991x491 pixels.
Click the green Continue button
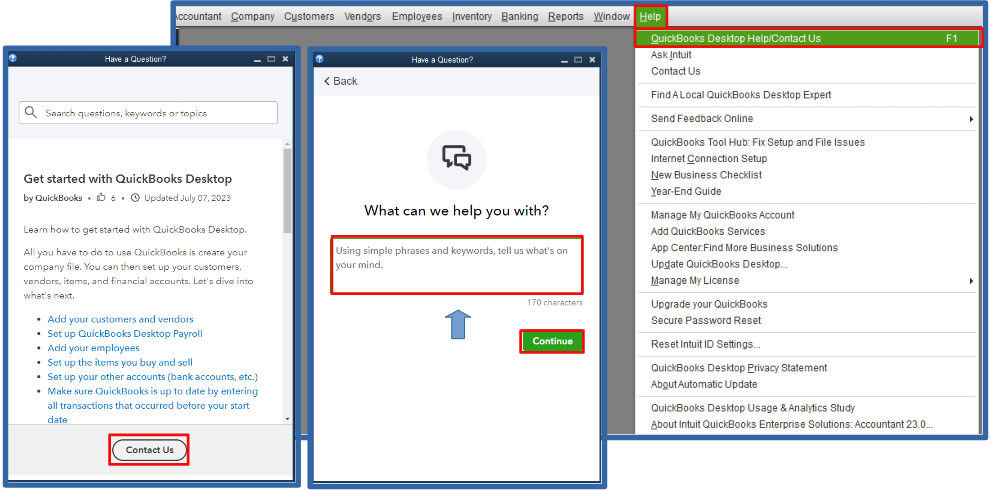[552, 341]
